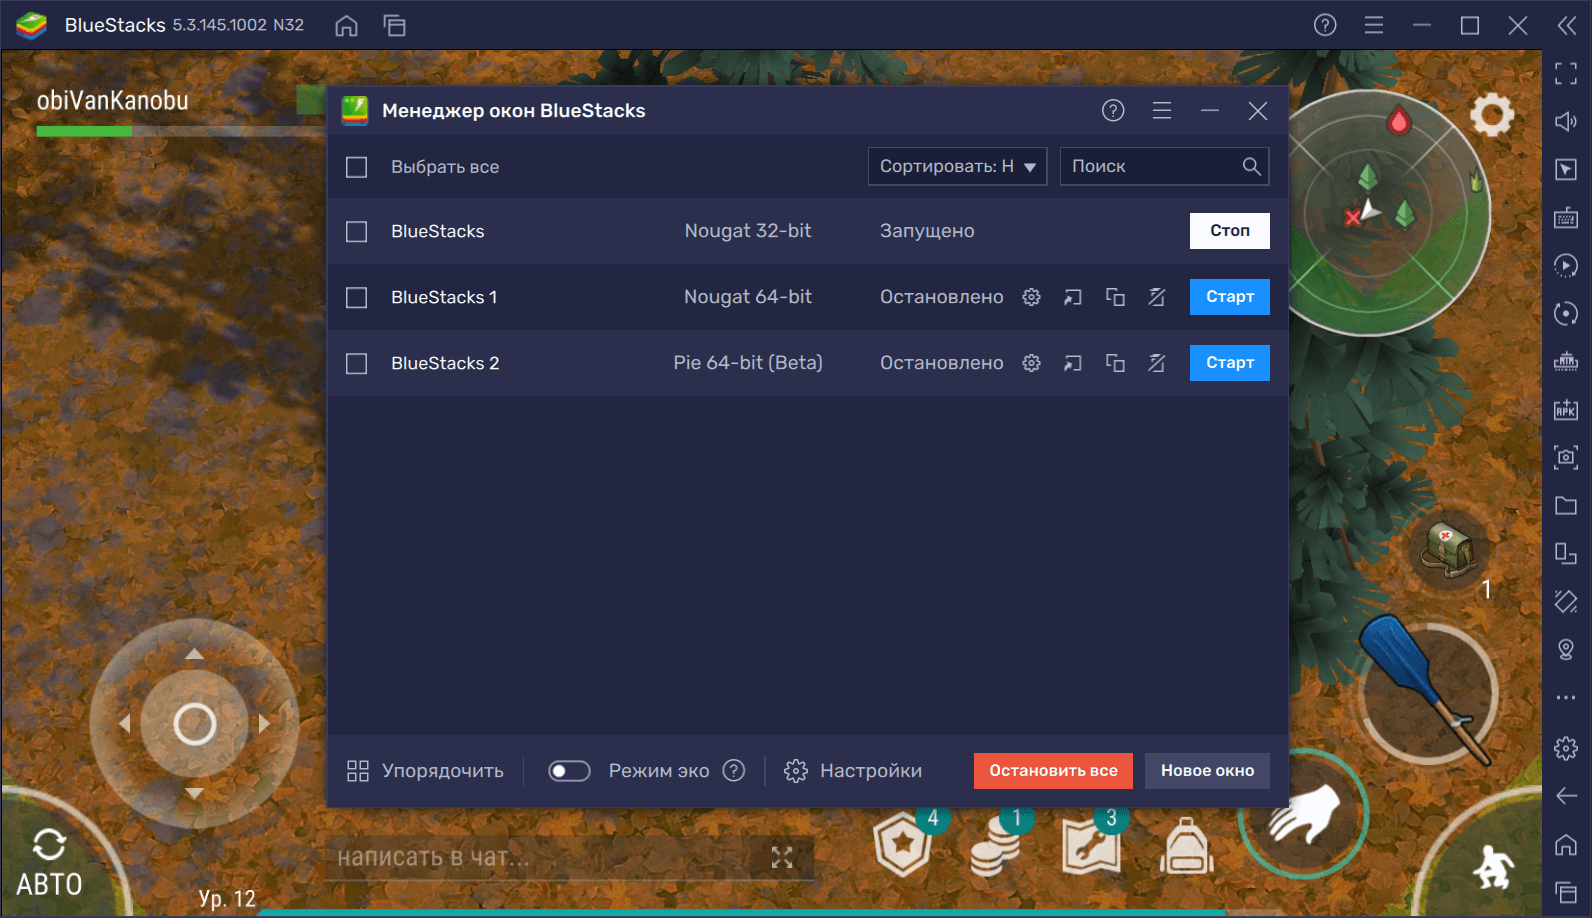Screen dimensions: 1592x918
Task: Open the Android home icon in sidebar
Action: pos(1566,844)
